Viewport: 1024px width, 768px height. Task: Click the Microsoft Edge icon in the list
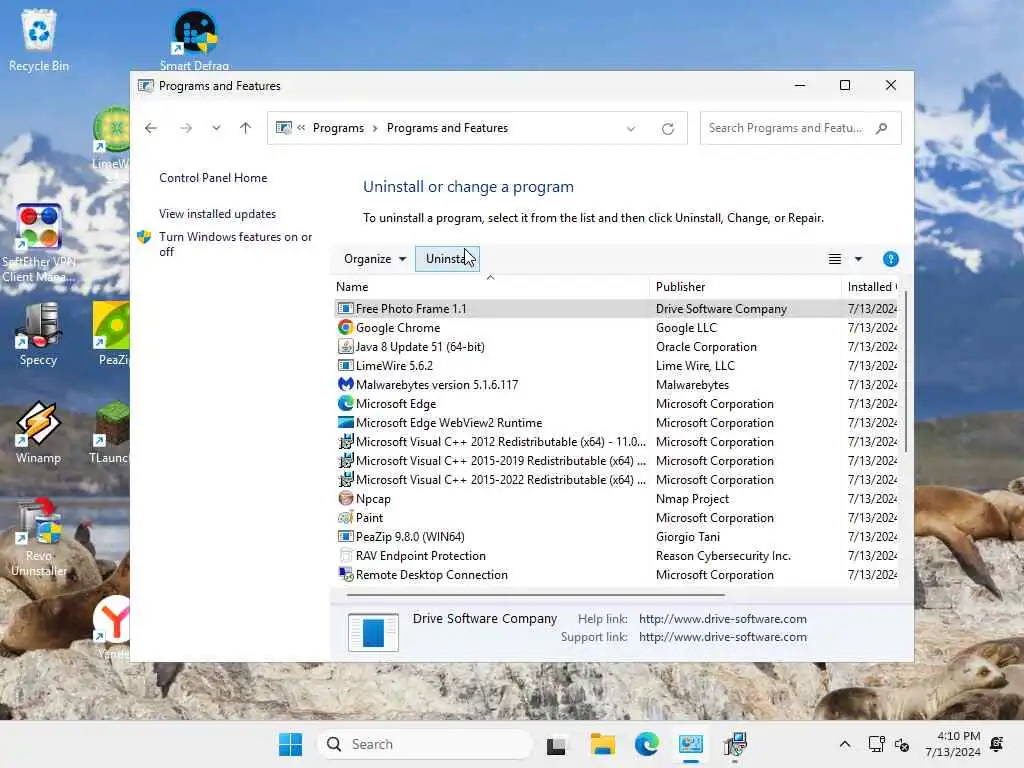point(345,404)
